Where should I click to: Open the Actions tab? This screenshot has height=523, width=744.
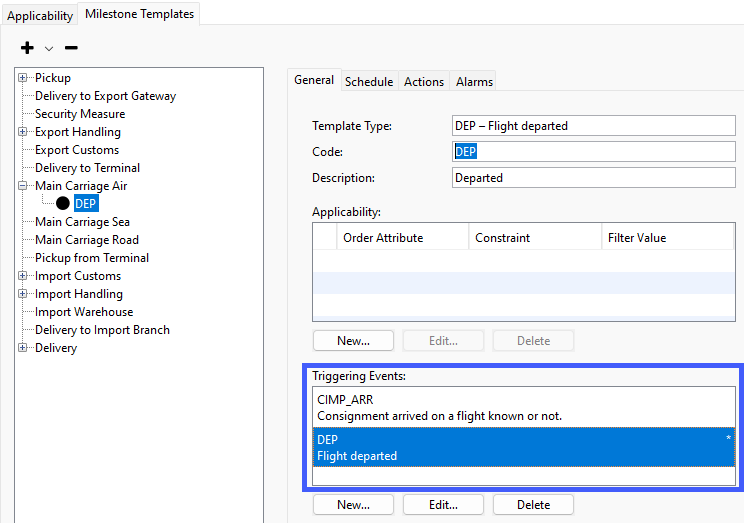pyautogui.click(x=424, y=82)
